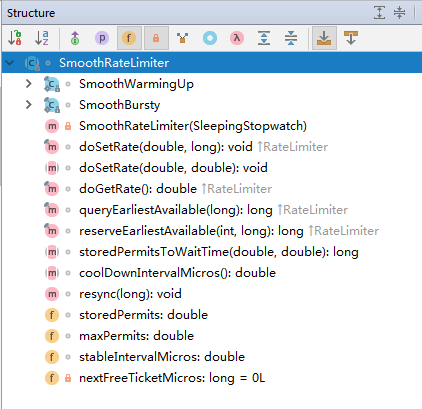This screenshot has width=422, height=409.
Task: Select the SmoothWarmingUp class entry
Action: click(x=136, y=84)
